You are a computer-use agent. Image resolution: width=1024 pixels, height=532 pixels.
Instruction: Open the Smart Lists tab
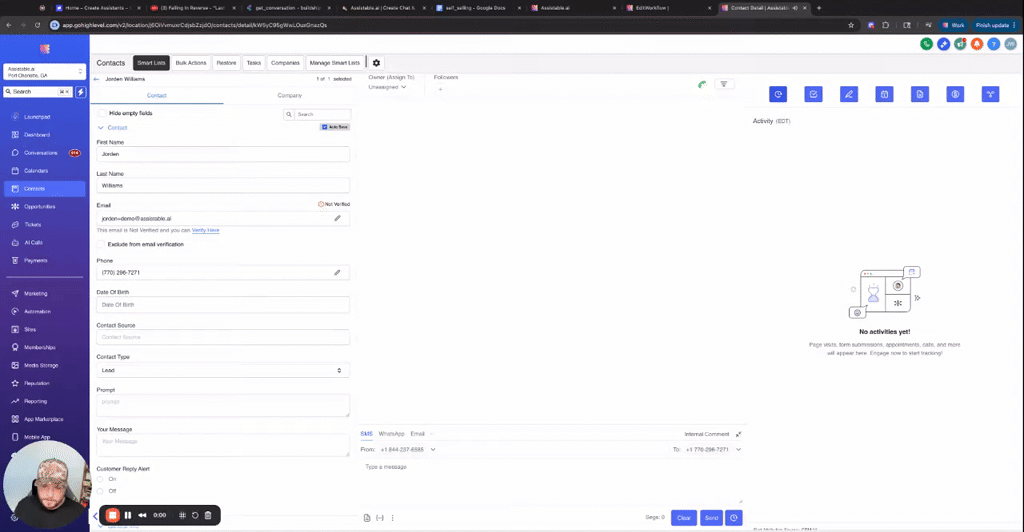point(152,63)
